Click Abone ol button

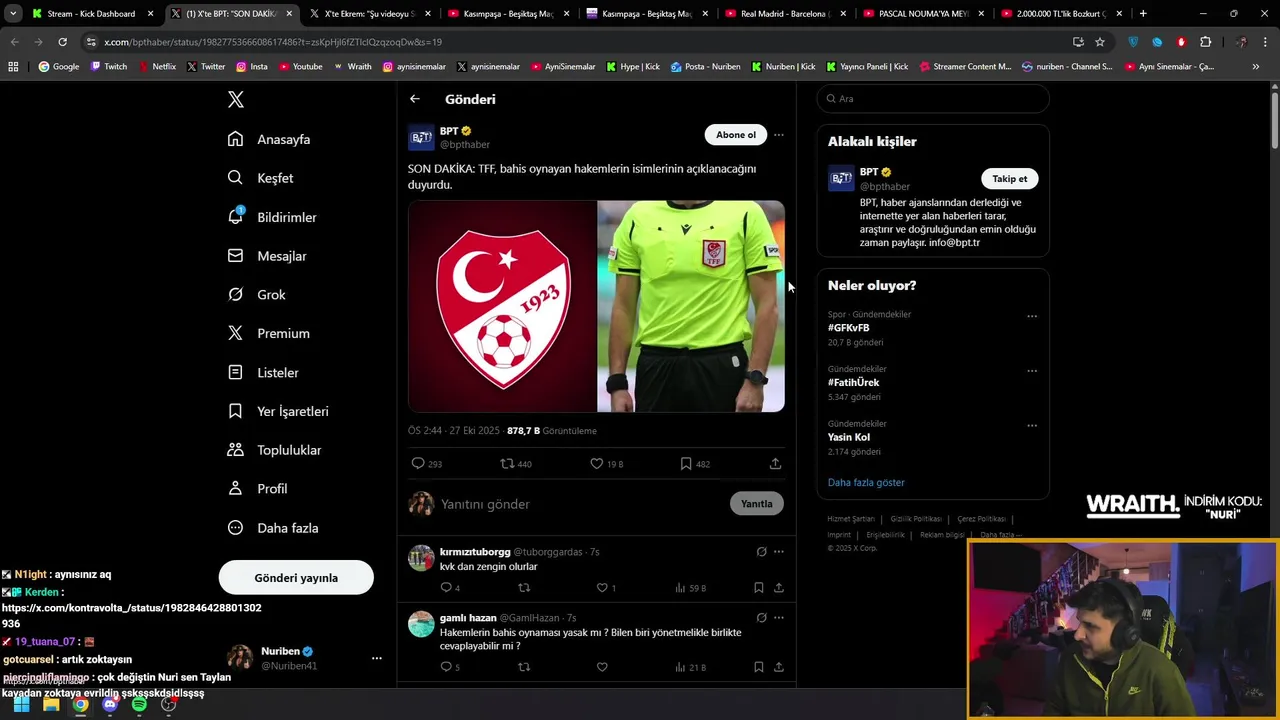pyautogui.click(x=736, y=135)
